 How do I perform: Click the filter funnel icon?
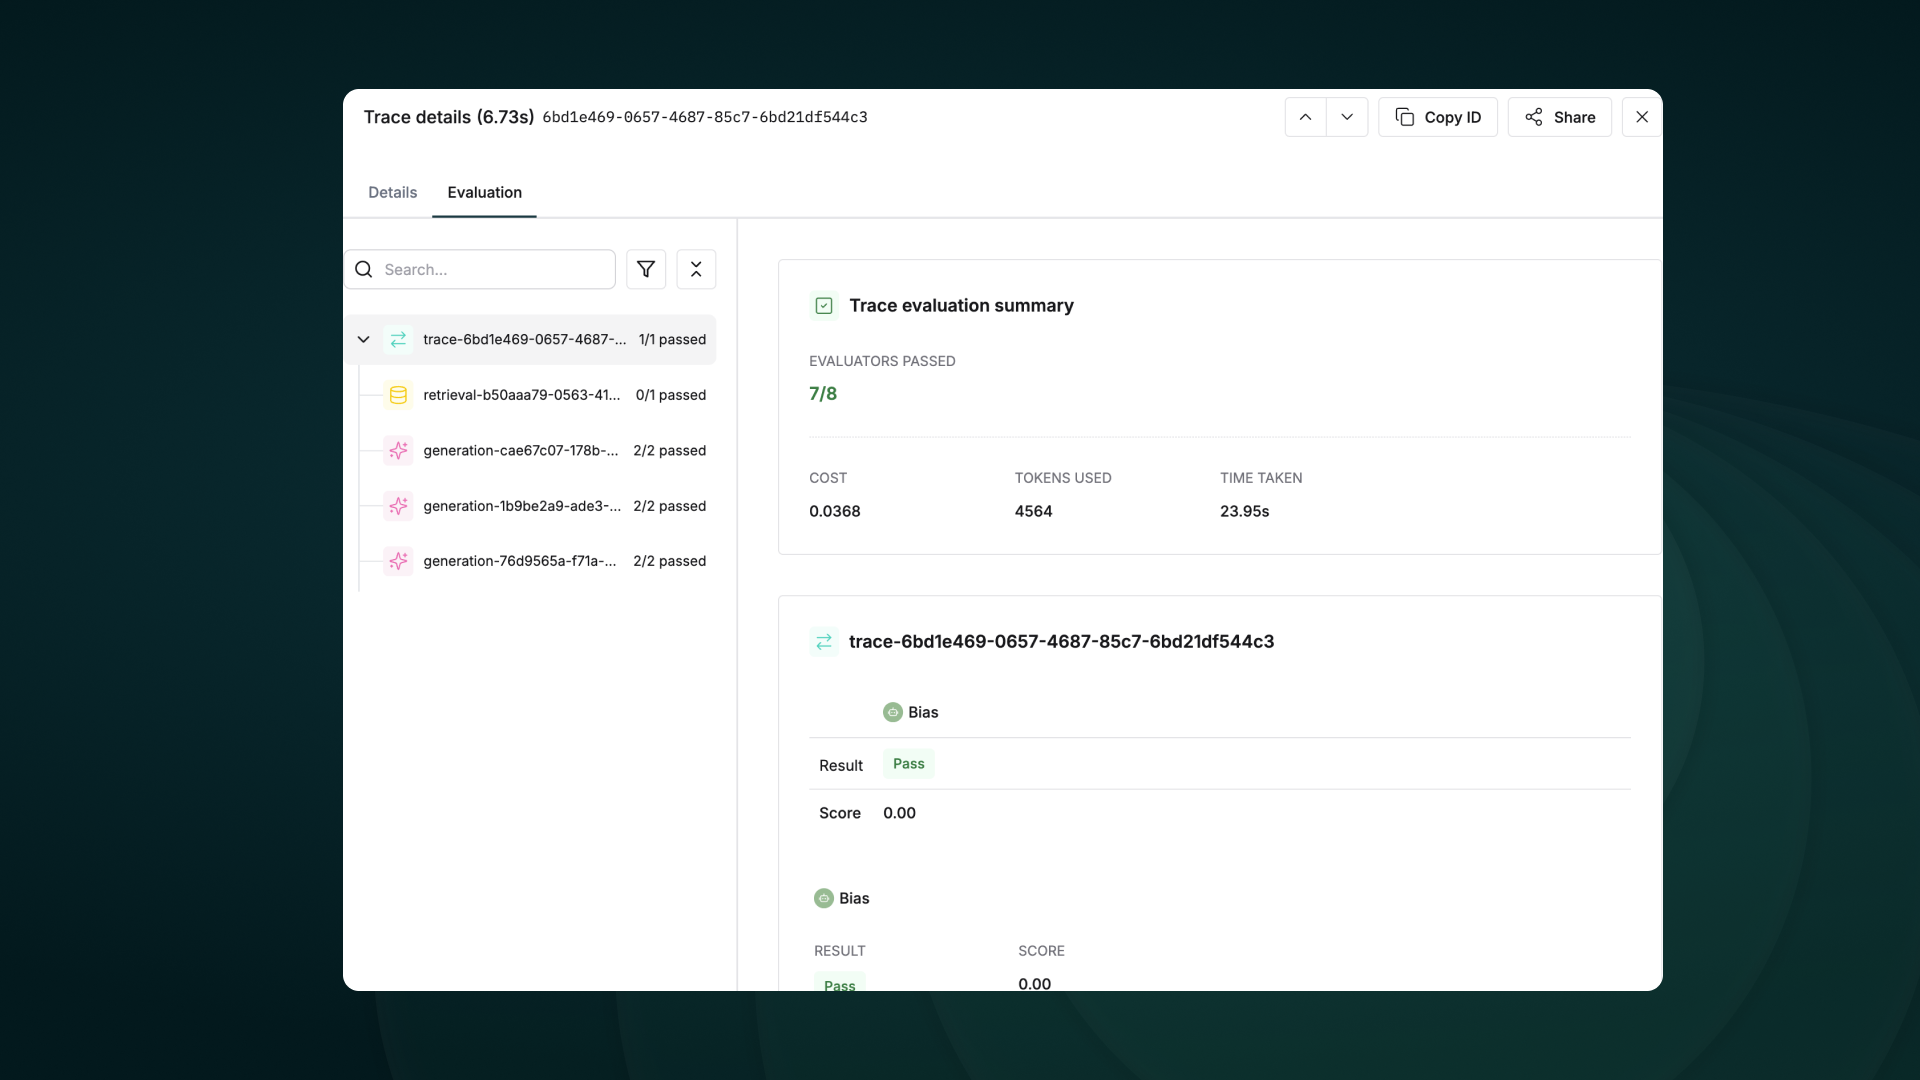(x=646, y=269)
